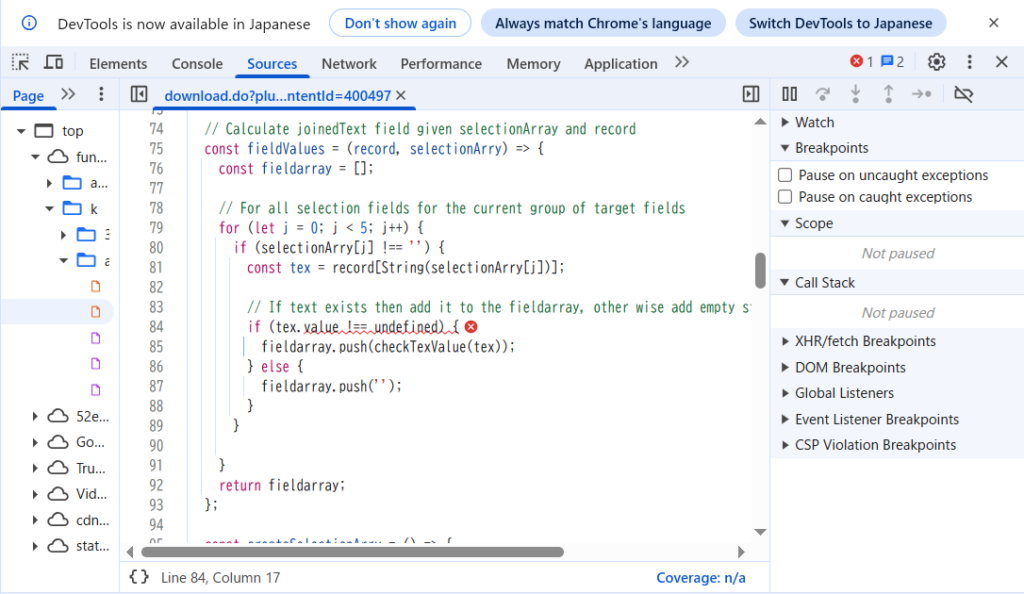Image resolution: width=1024 pixels, height=594 pixels.
Task: Click the pretty print braces icon
Action: tap(140, 577)
